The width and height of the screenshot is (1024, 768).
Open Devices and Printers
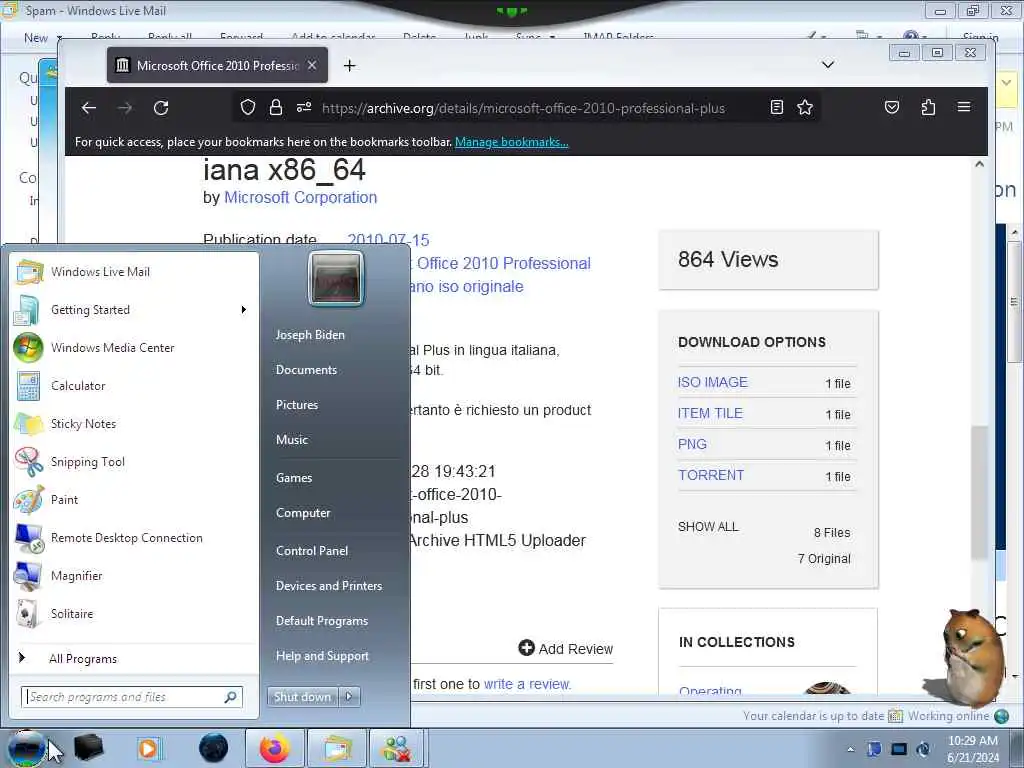[328, 586]
